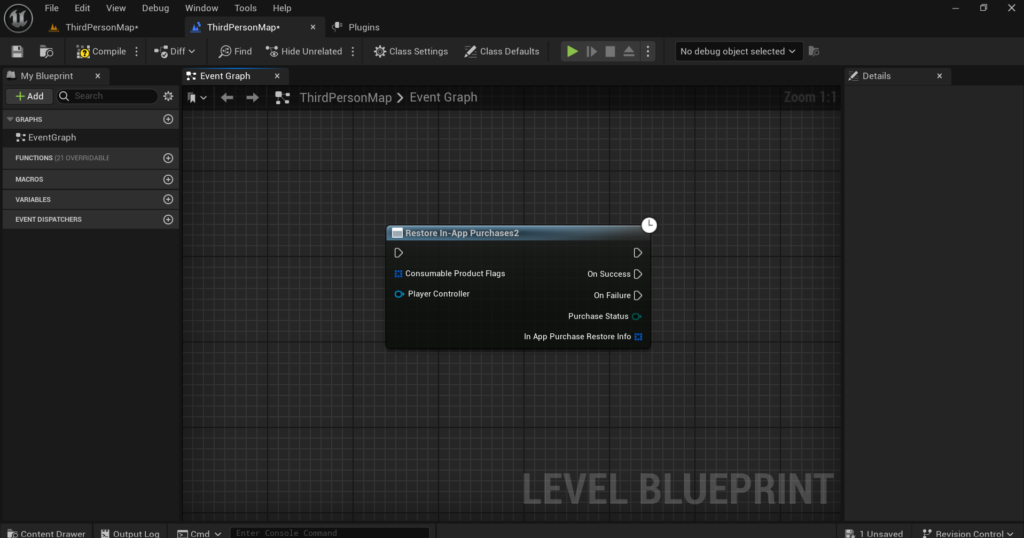Focus the My Blueprint search field
The image size is (1024, 538).
(x=108, y=96)
